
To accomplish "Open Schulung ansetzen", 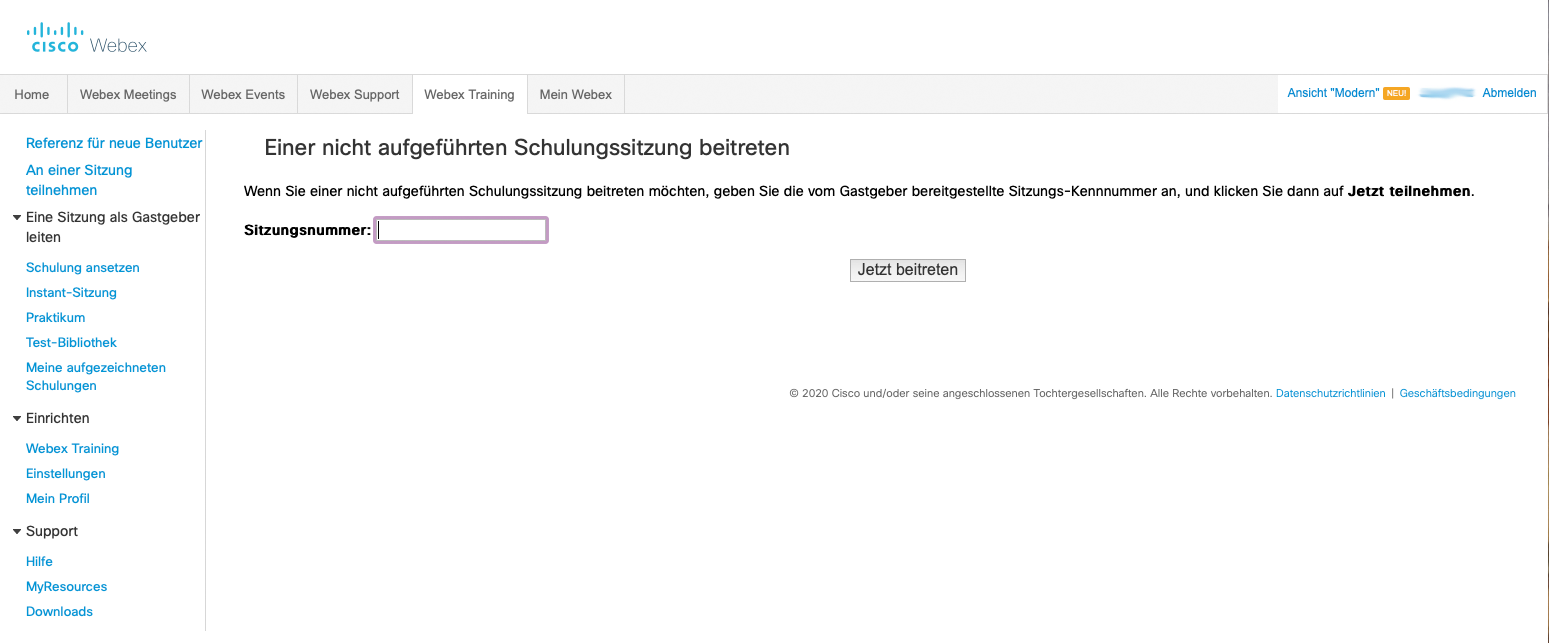I will click(x=83, y=268).
